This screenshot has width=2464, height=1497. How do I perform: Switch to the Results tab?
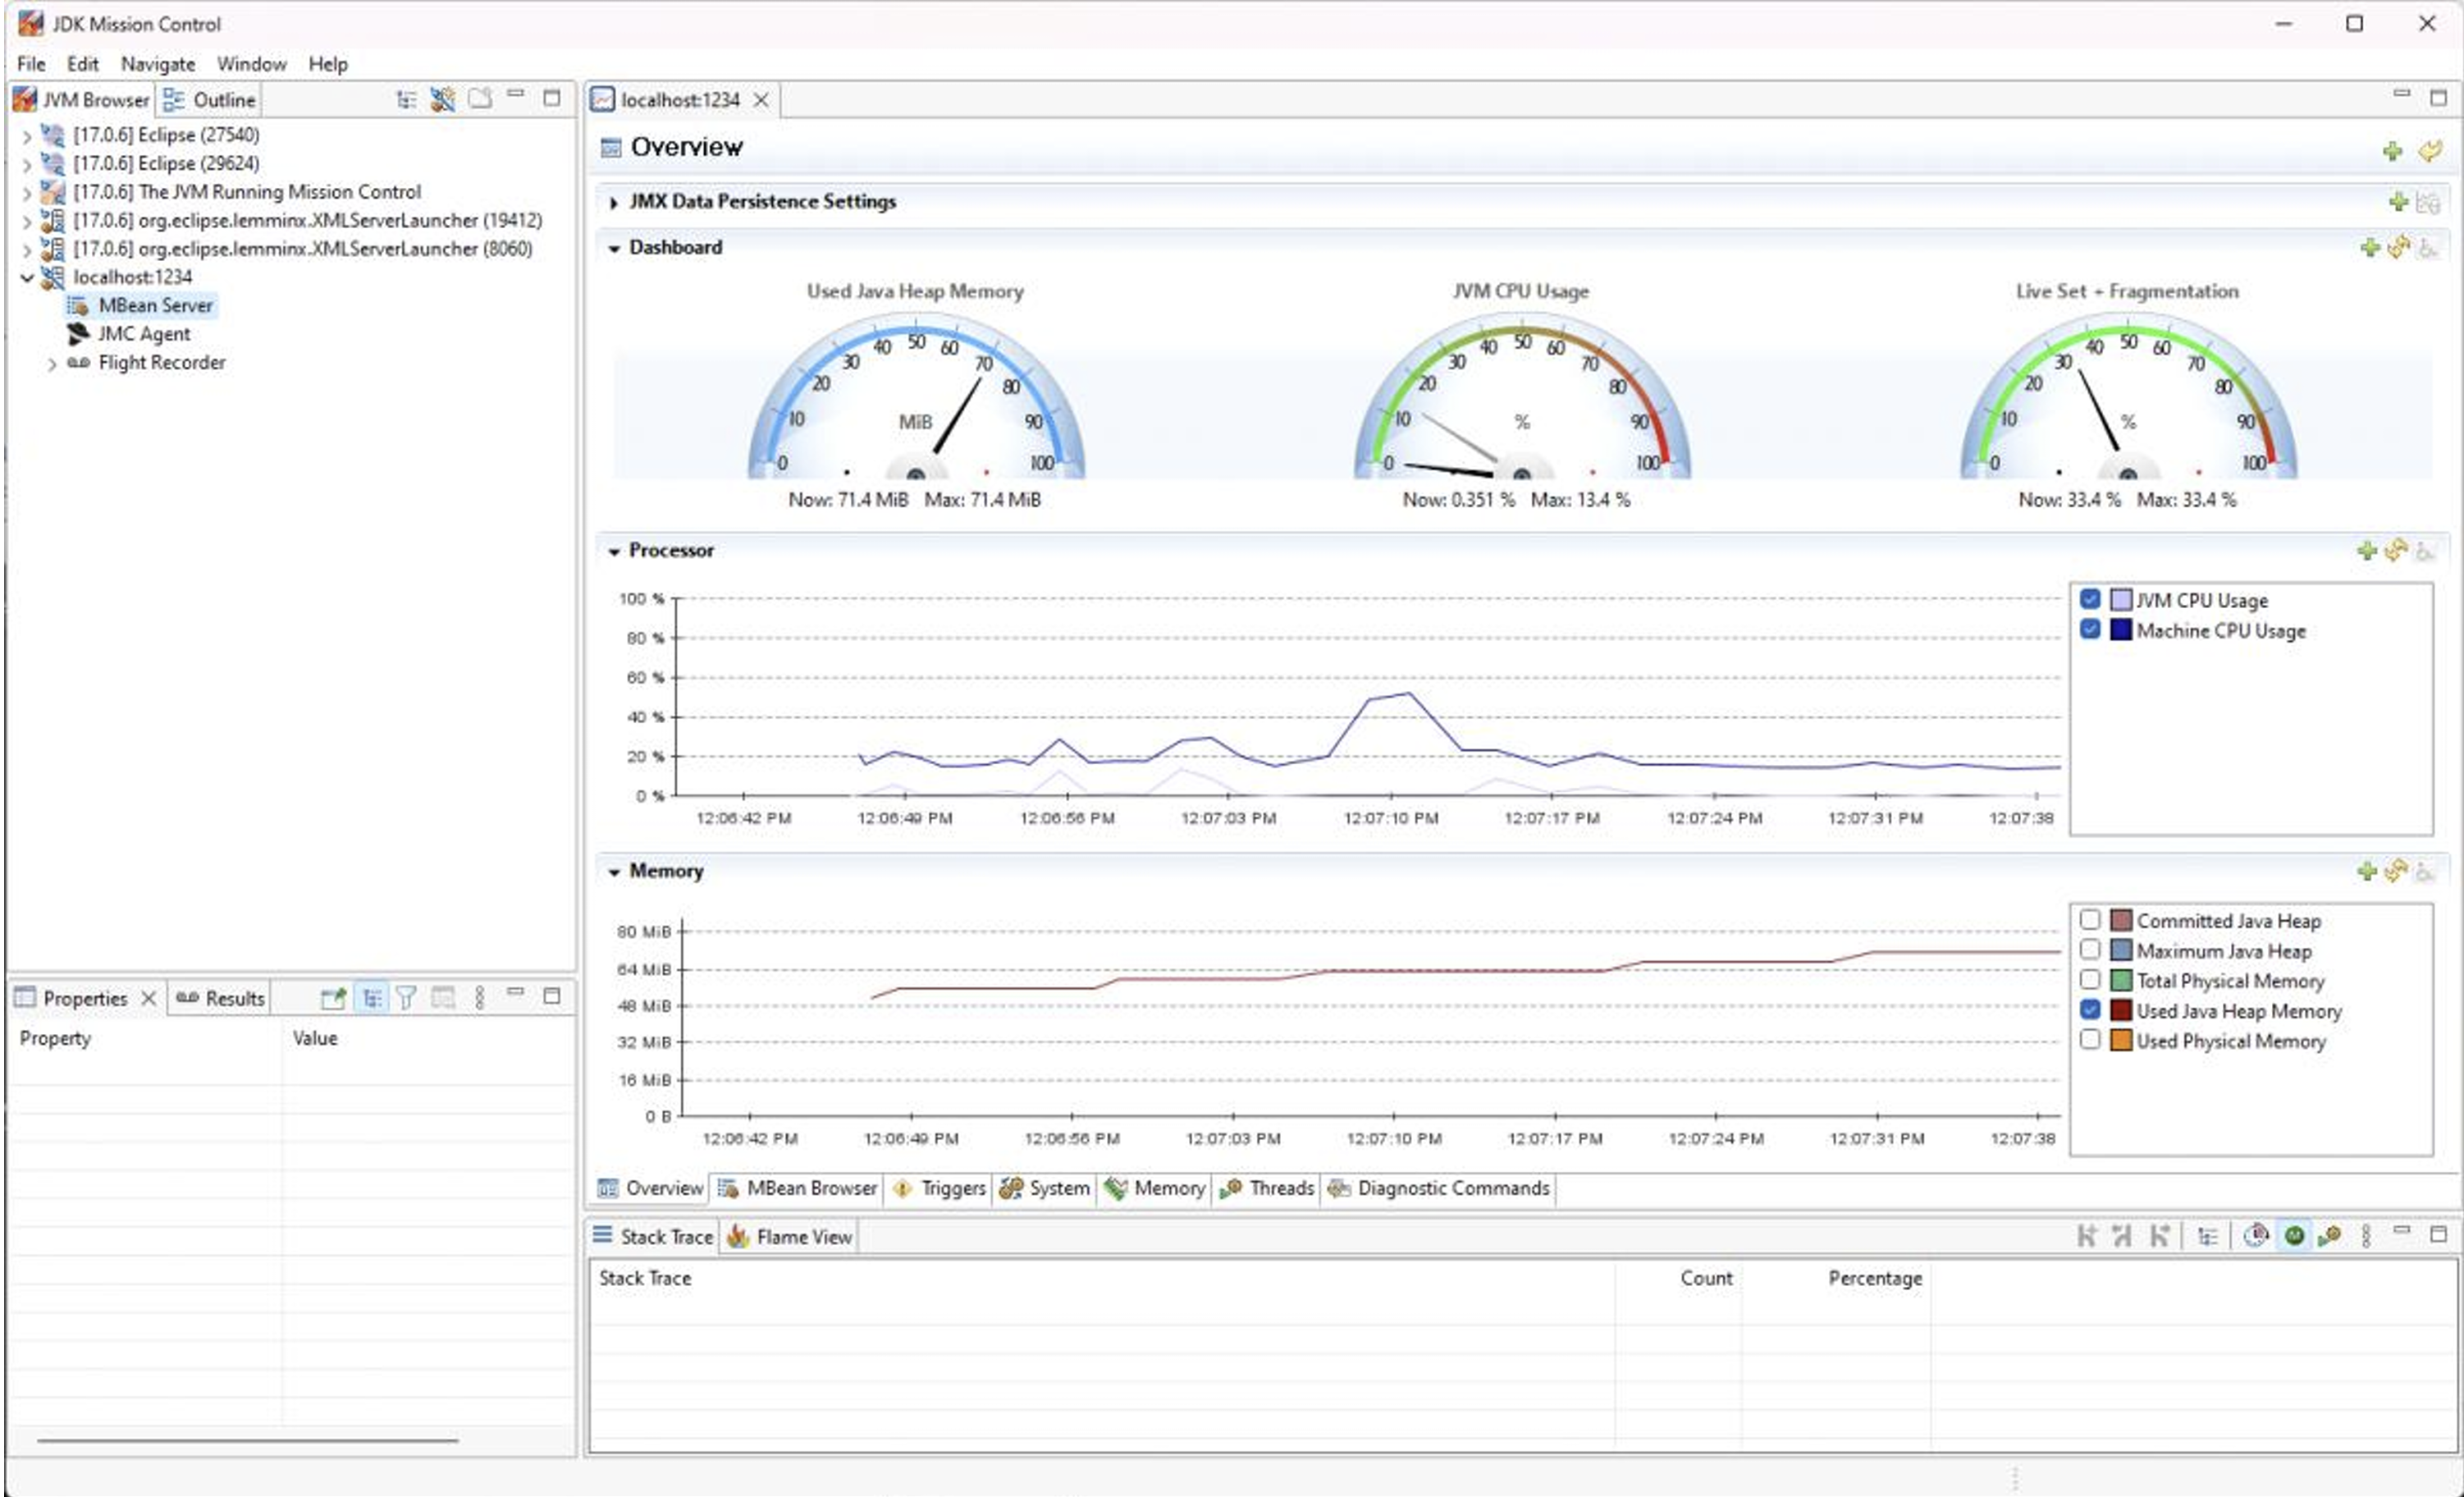pos(220,998)
